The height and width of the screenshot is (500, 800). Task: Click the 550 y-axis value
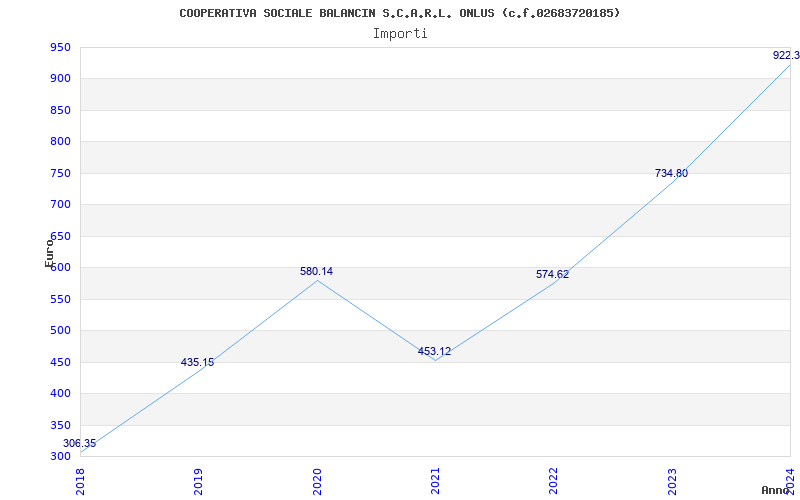click(x=60, y=299)
